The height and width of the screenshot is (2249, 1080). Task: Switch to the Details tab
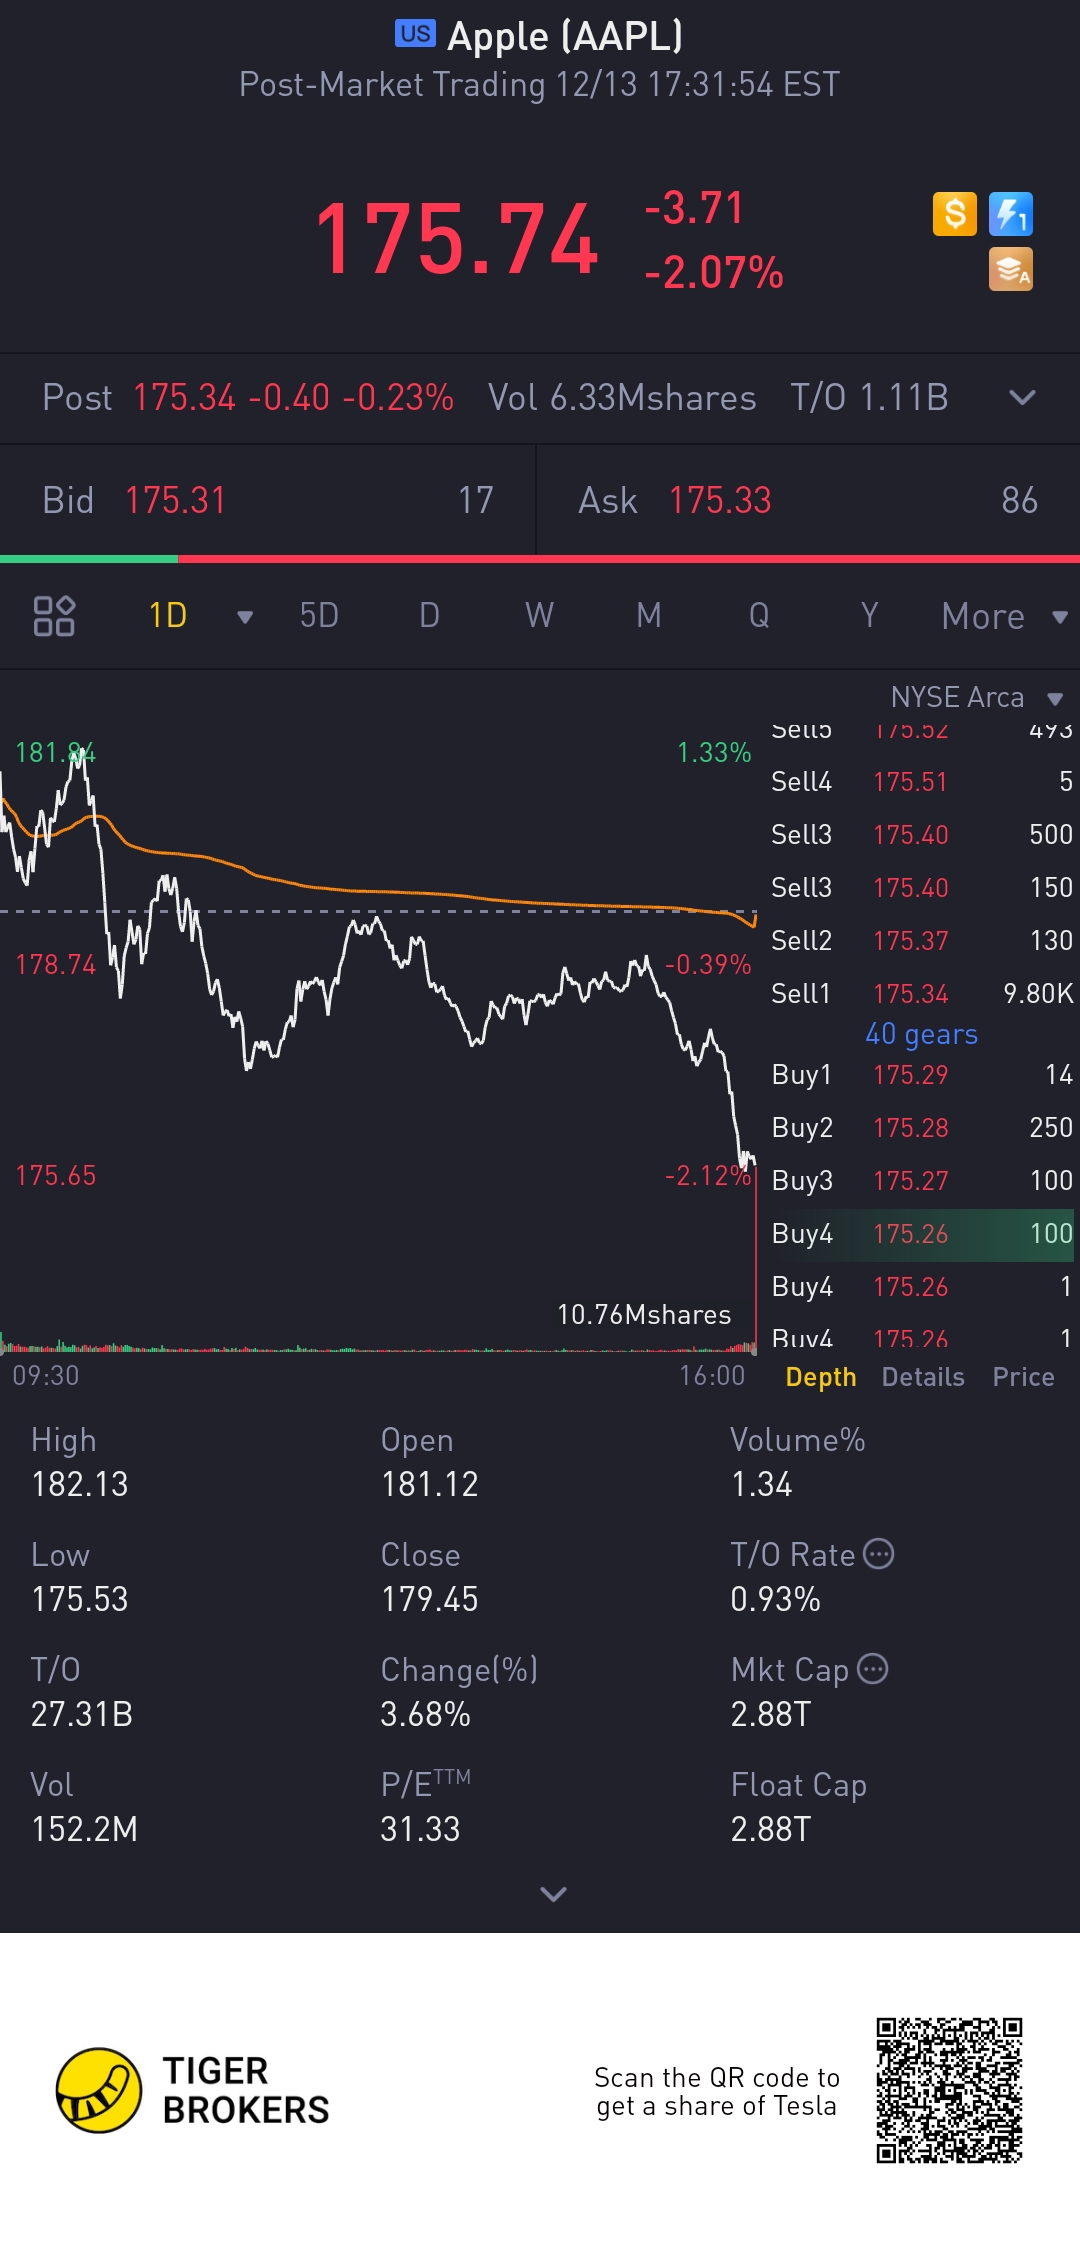tap(923, 1377)
